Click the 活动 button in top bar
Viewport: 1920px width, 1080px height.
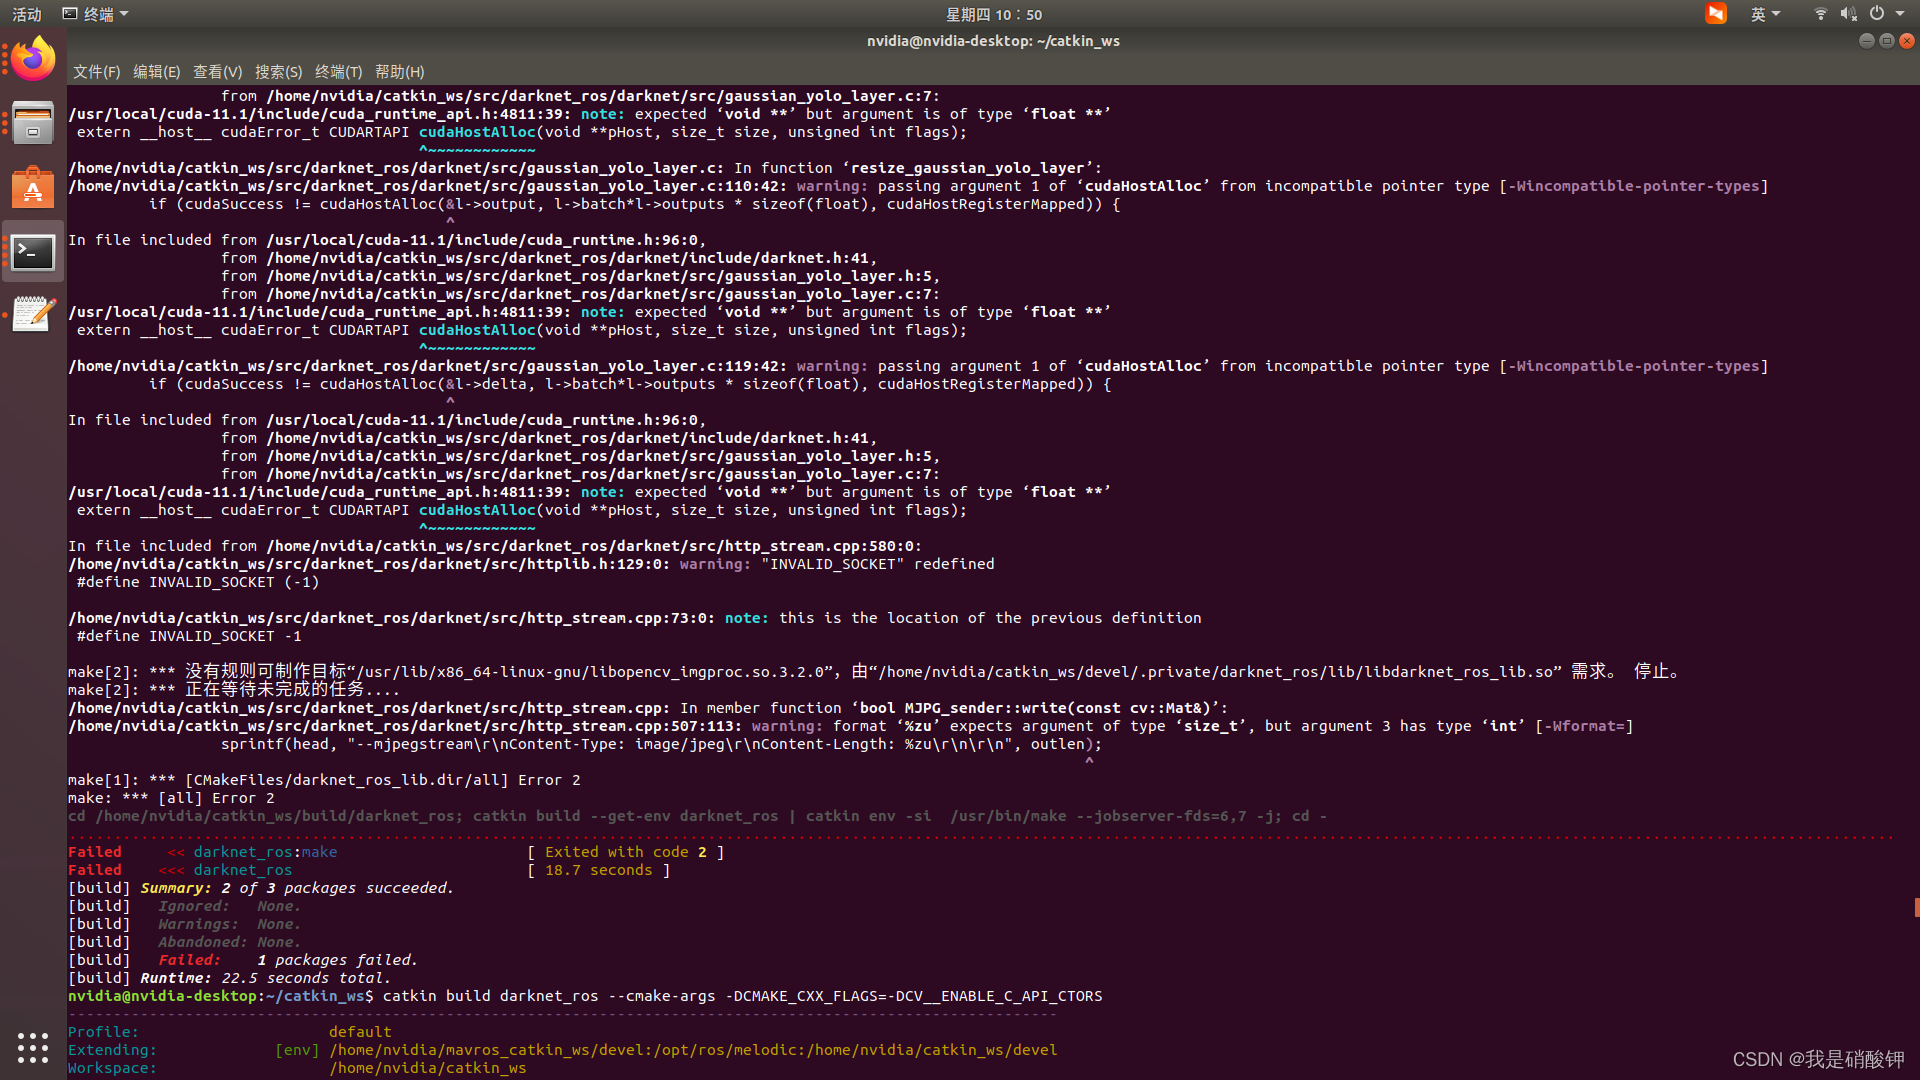click(x=26, y=13)
